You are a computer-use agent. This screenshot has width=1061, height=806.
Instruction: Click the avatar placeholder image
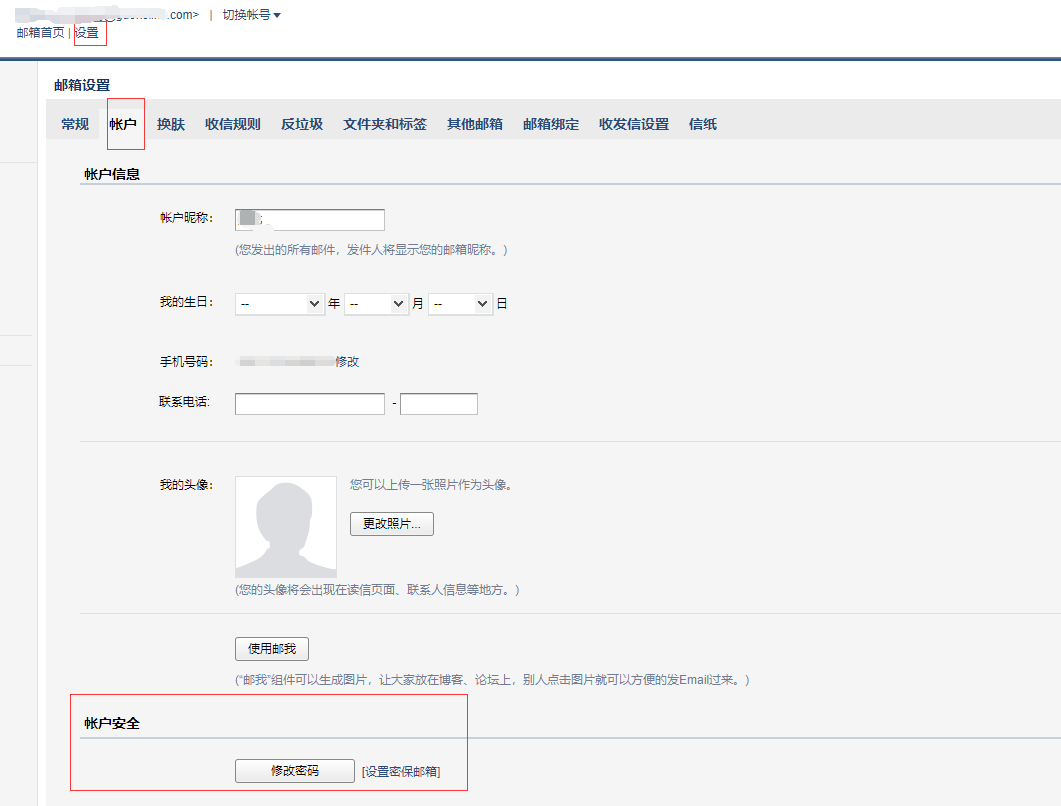pyautogui.click(x=286, y=527)
